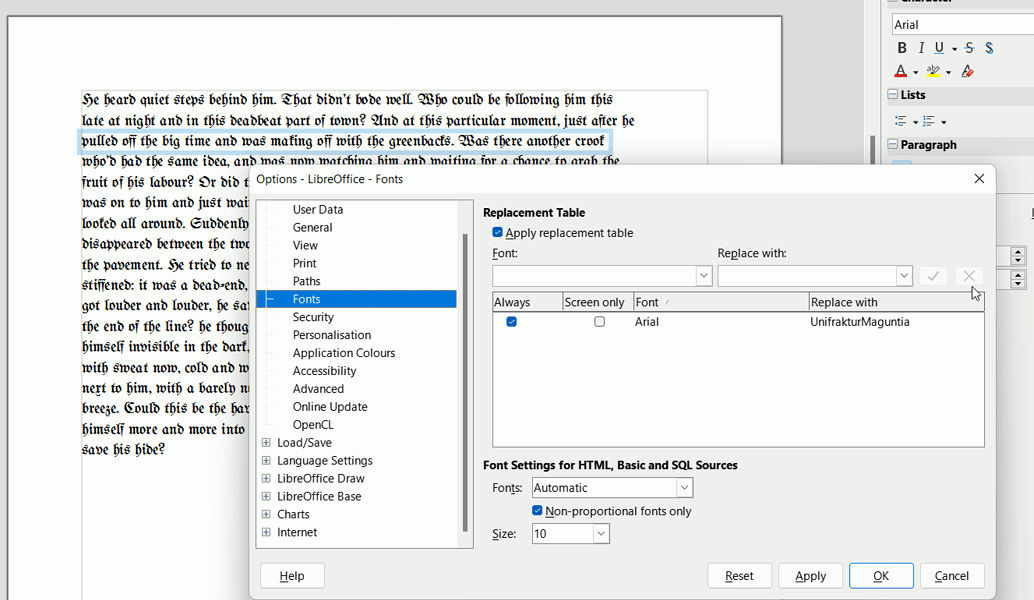Select the Arial cell in the replacement table
1034x600 pixels.
(647, 322)
